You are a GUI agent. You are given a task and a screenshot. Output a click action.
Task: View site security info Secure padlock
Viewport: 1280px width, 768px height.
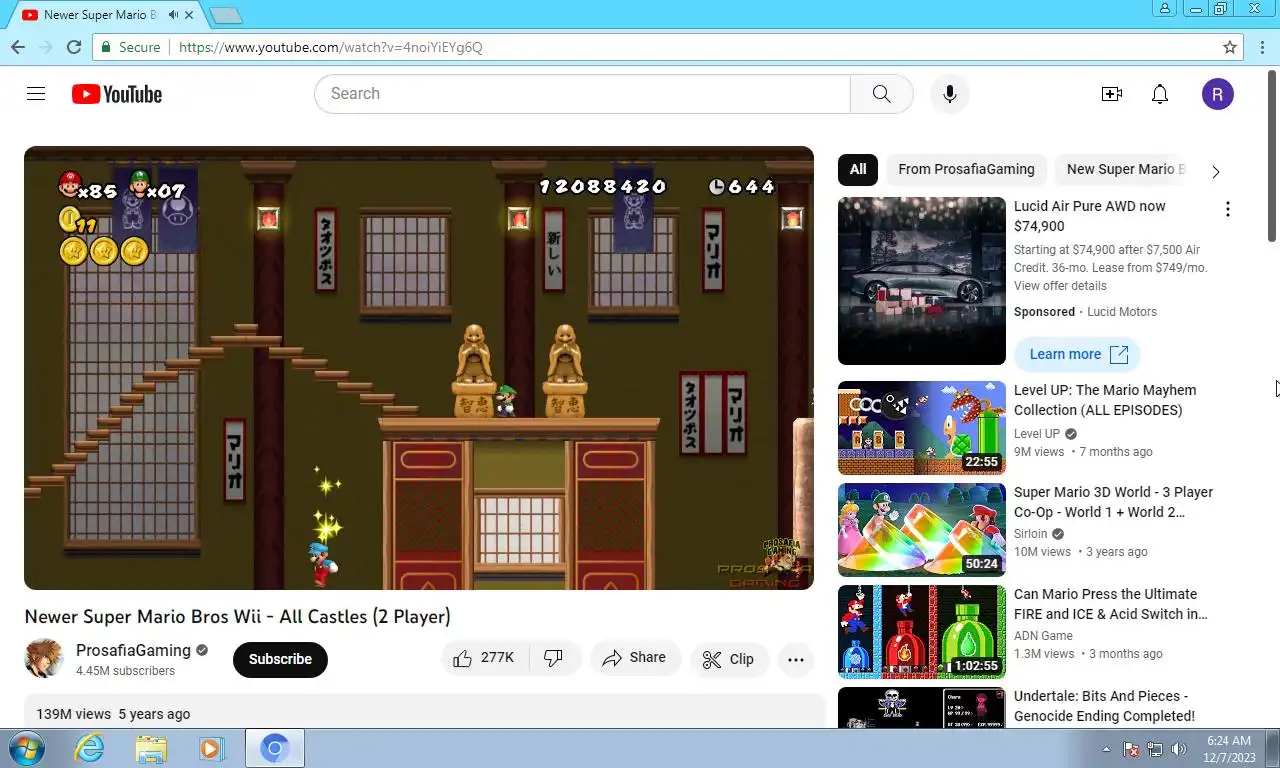click(130, 47)
